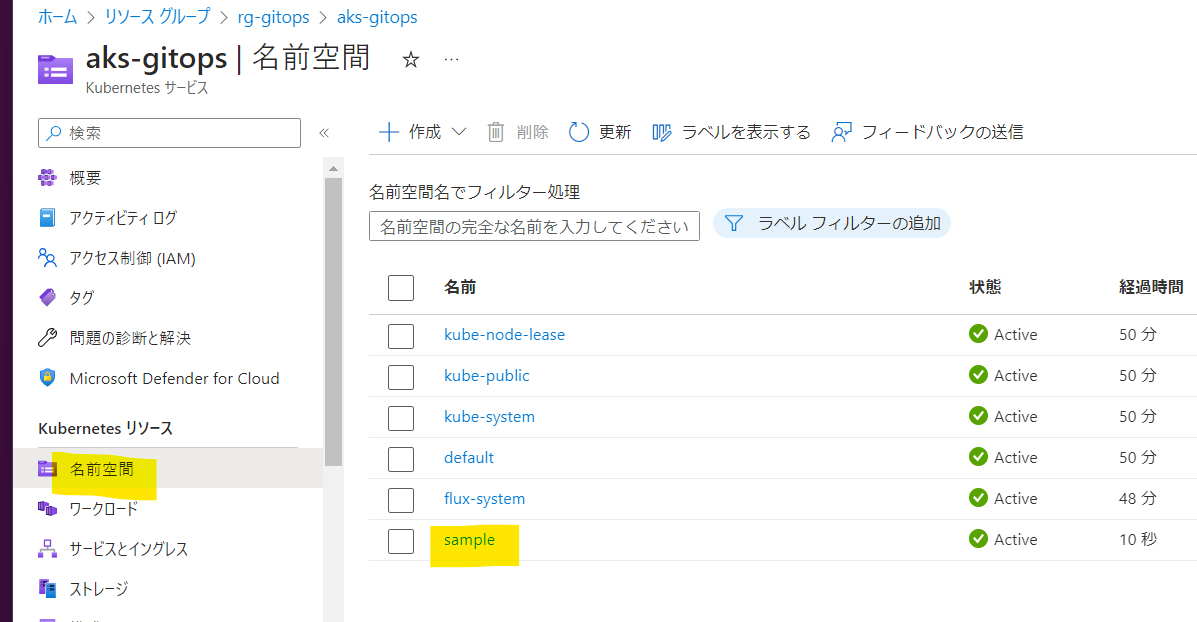Select Microsoft Defender for Cloud menu item
The image size is (1197, 622).
[174, 378]
